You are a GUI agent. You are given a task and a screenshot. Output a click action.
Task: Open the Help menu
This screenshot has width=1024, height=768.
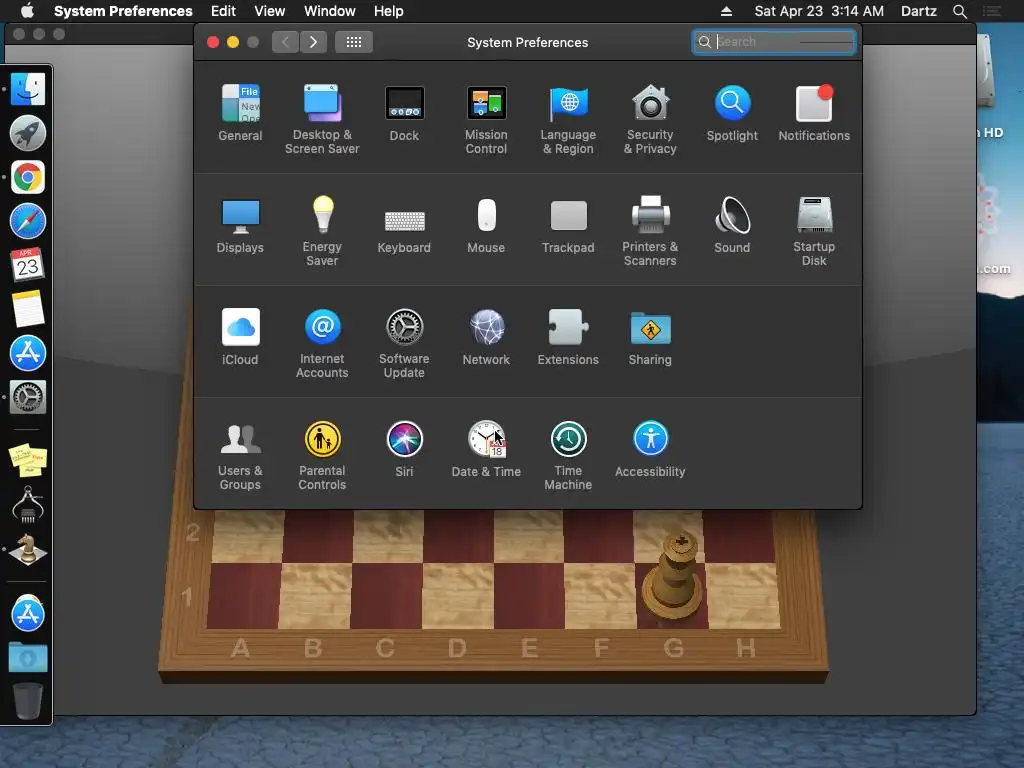[x=389, y=11]
